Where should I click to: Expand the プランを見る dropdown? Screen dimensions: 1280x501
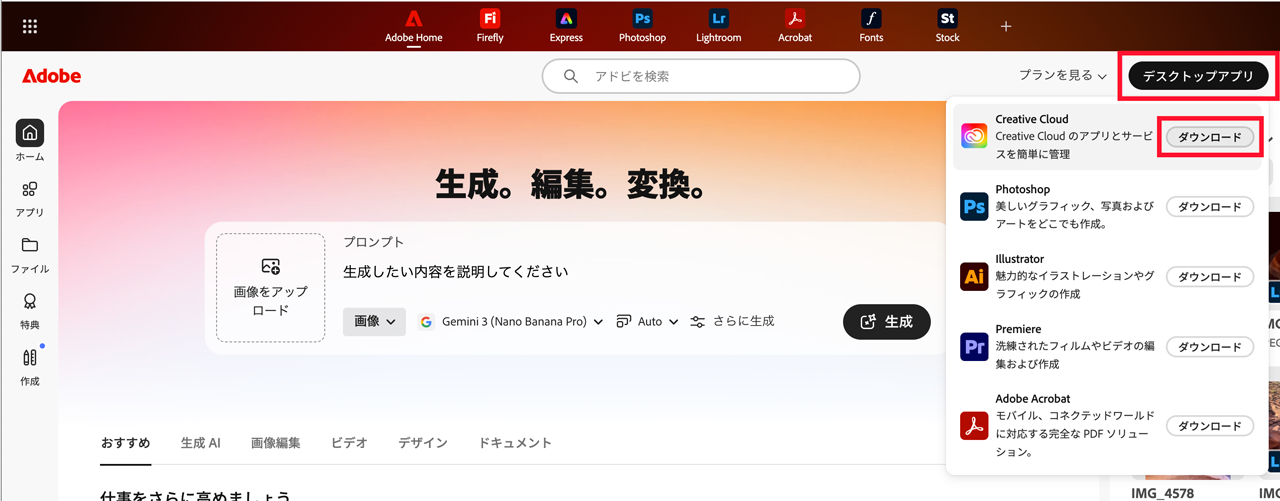[x=1063, y=76]
